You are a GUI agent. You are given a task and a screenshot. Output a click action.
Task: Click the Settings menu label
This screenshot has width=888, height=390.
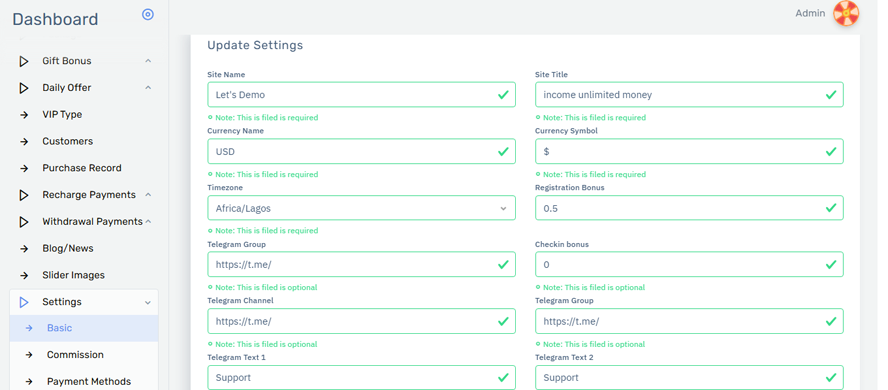[62, 302]
